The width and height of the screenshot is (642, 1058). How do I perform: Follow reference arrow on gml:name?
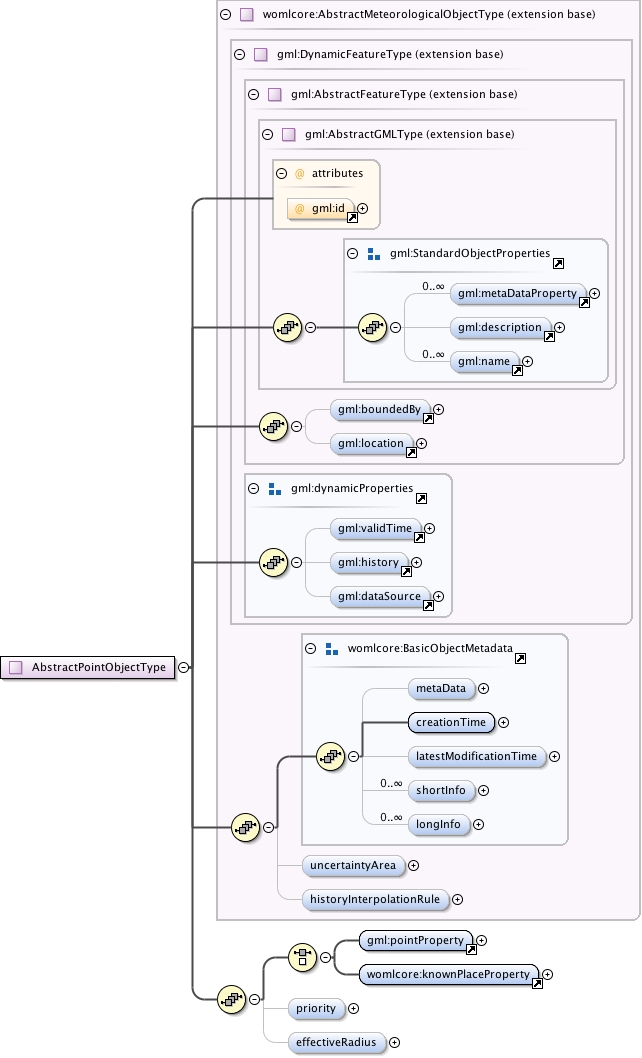pyautogui.click(x=517, y=370)
